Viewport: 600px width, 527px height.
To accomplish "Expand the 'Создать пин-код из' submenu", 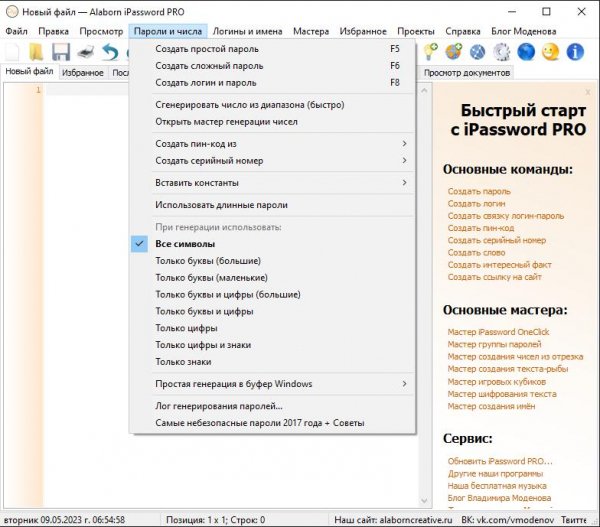I will point(273,144).
